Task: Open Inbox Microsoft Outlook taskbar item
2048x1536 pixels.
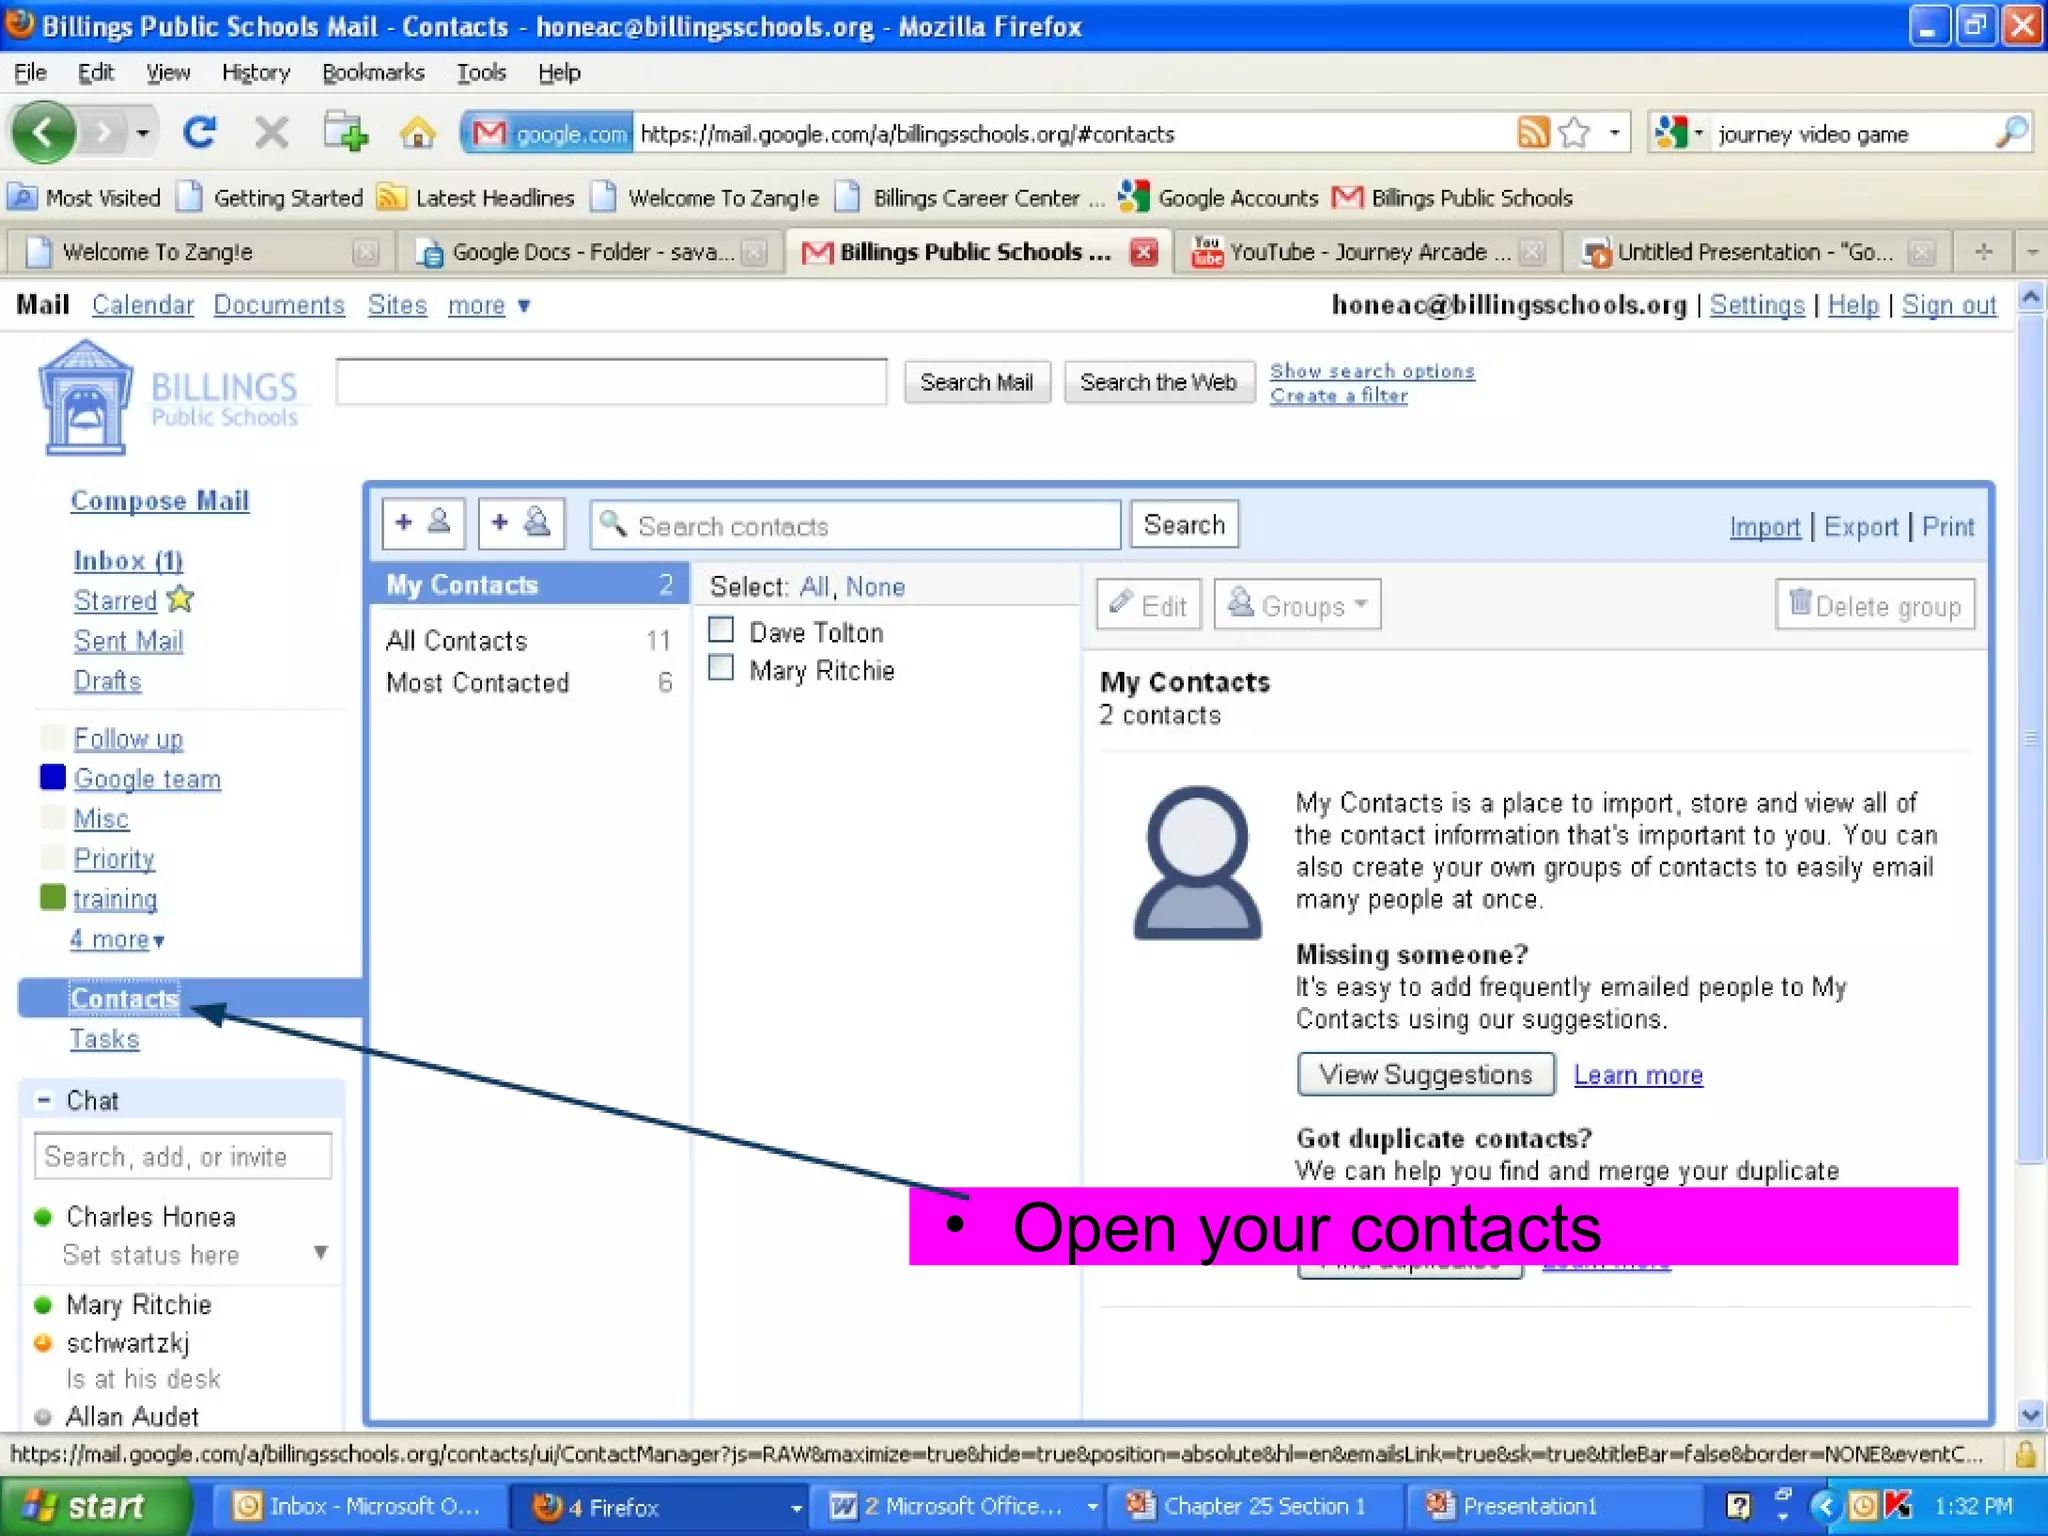Action: (x=358, y=1506)
